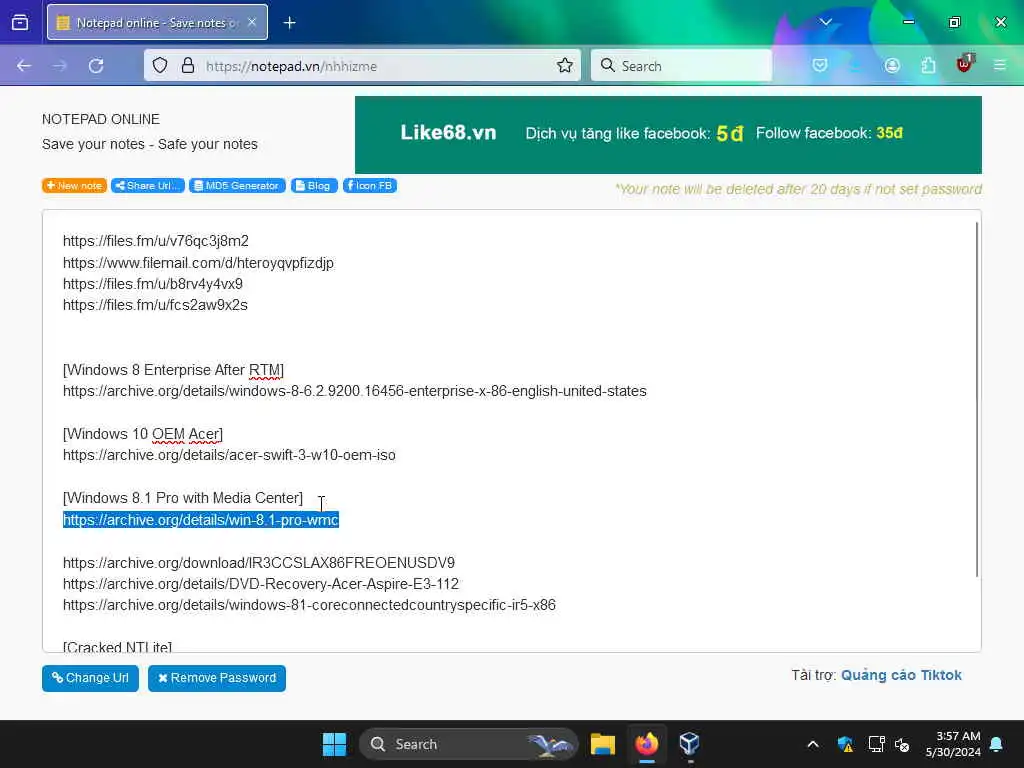Click the muted volume tray icon
The height and width of the screenshot is (768, 1024).
pos(903,744)
